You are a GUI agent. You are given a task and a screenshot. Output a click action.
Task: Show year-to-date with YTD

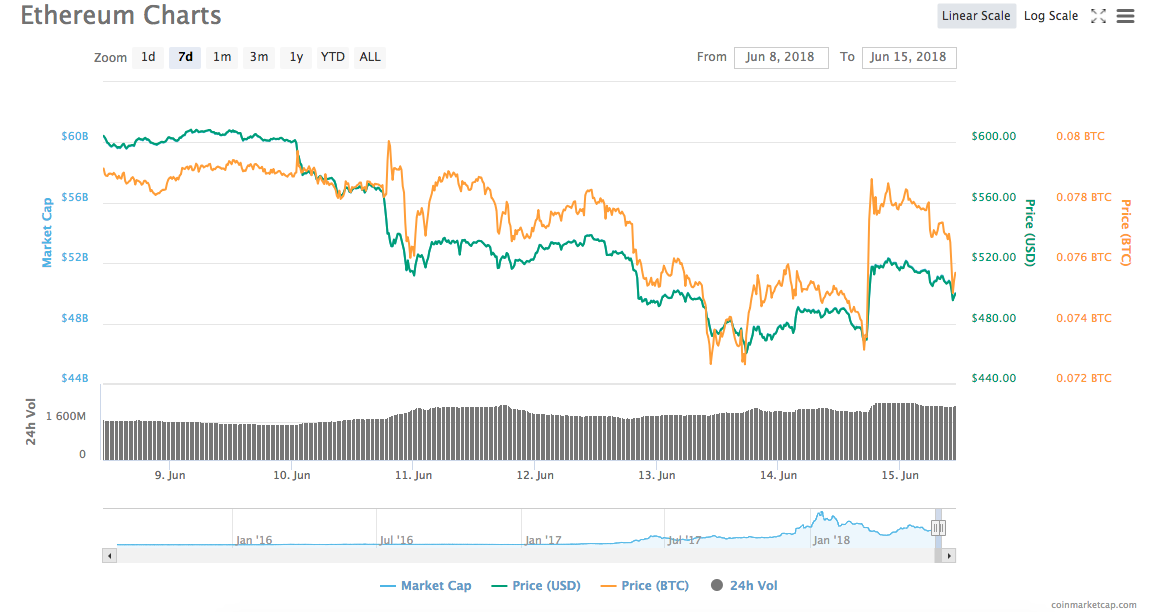pos(333,57)
